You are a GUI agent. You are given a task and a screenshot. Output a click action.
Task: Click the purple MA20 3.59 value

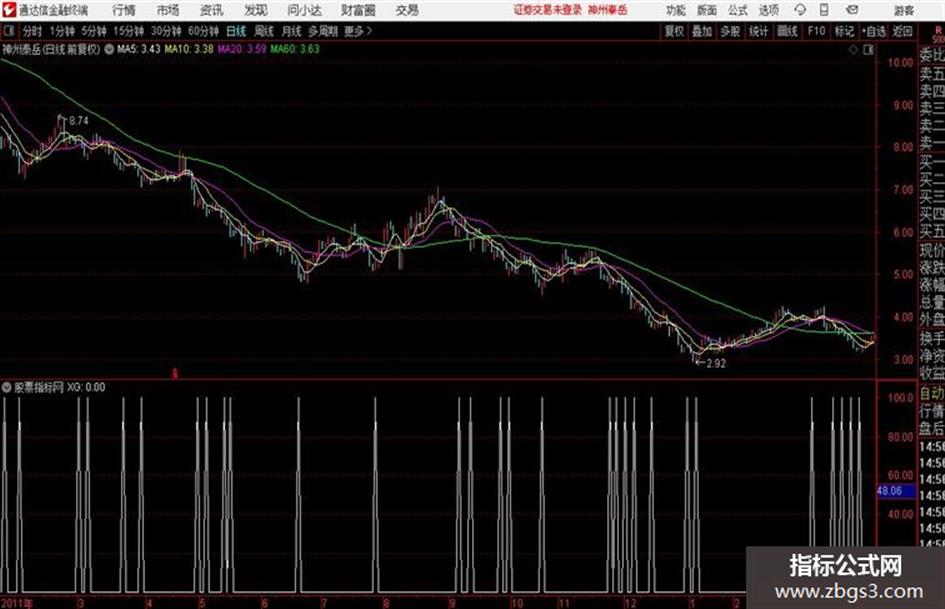(242, 49)
